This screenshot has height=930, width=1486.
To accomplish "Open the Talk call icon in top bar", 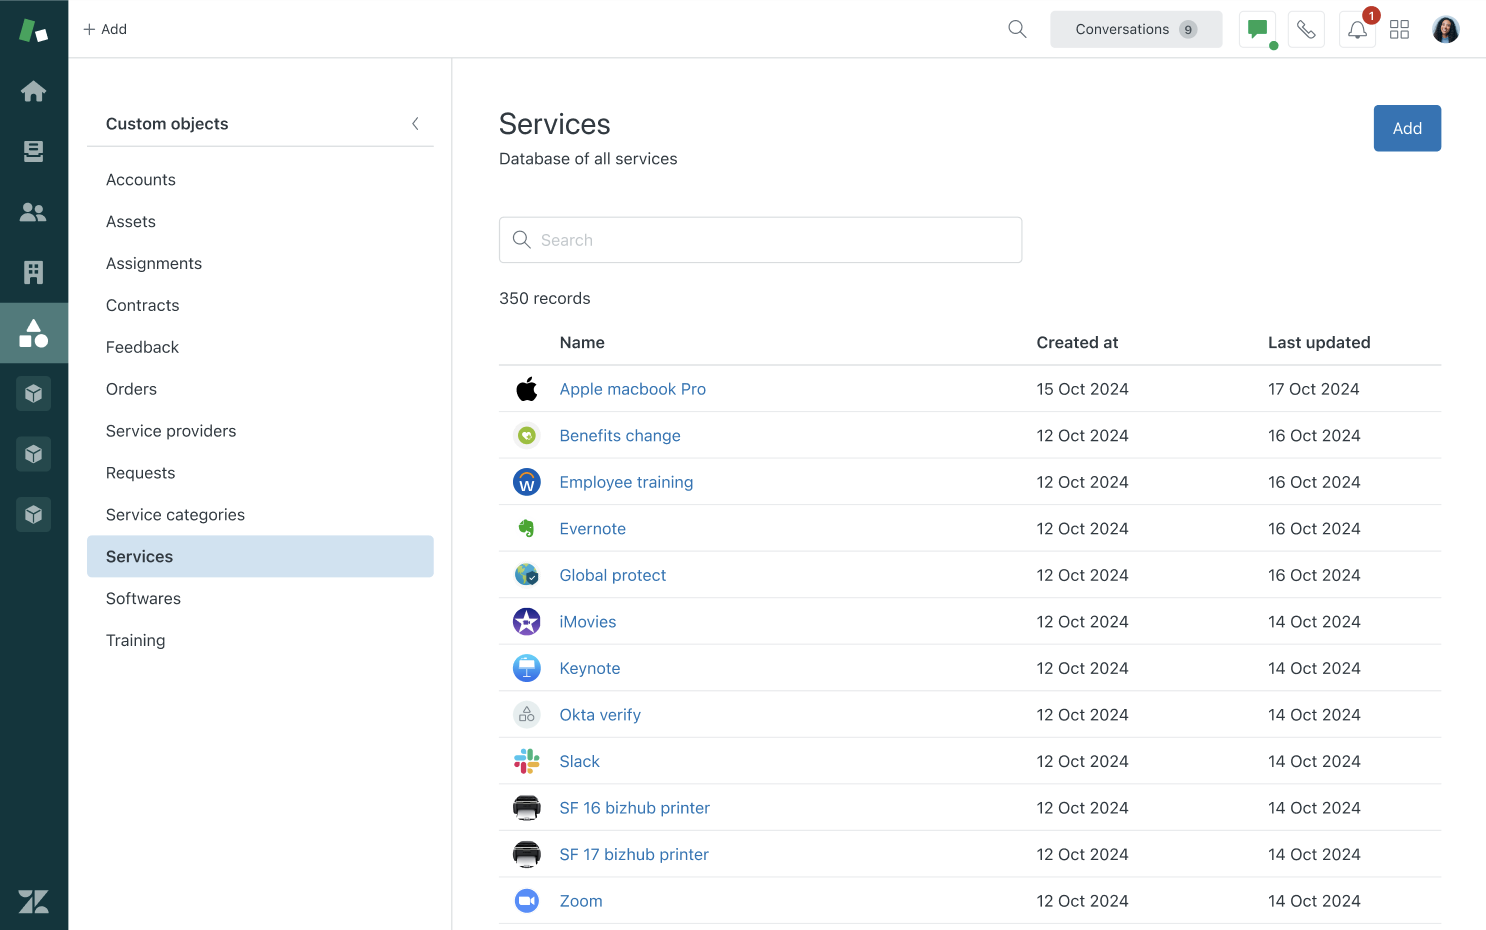I will 1306,29.
